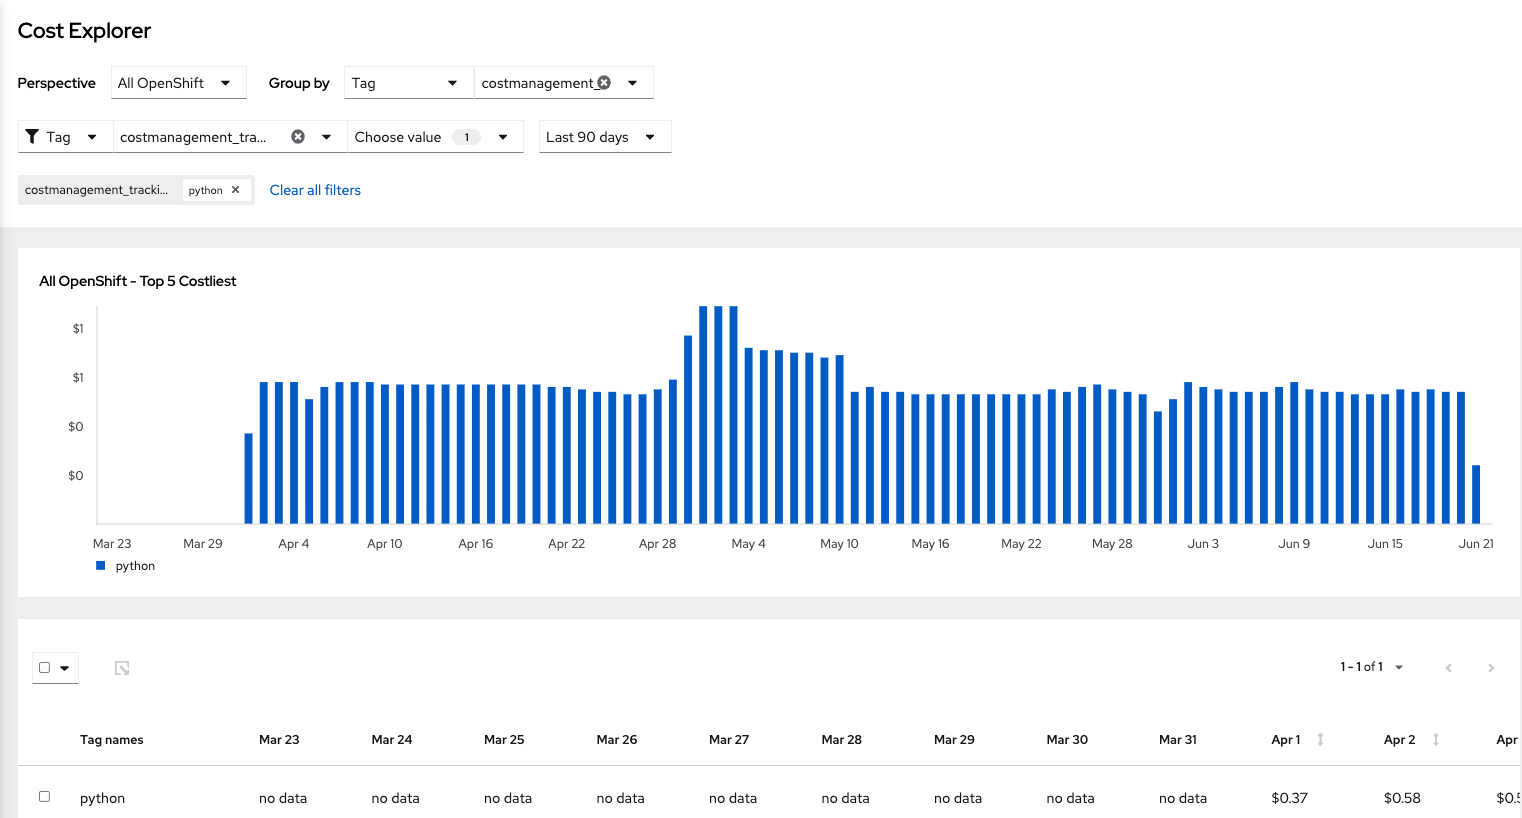The height and width of the screenshot is (818, 1522).
Task: Remove the python filter chip
Action: point(236,190)
